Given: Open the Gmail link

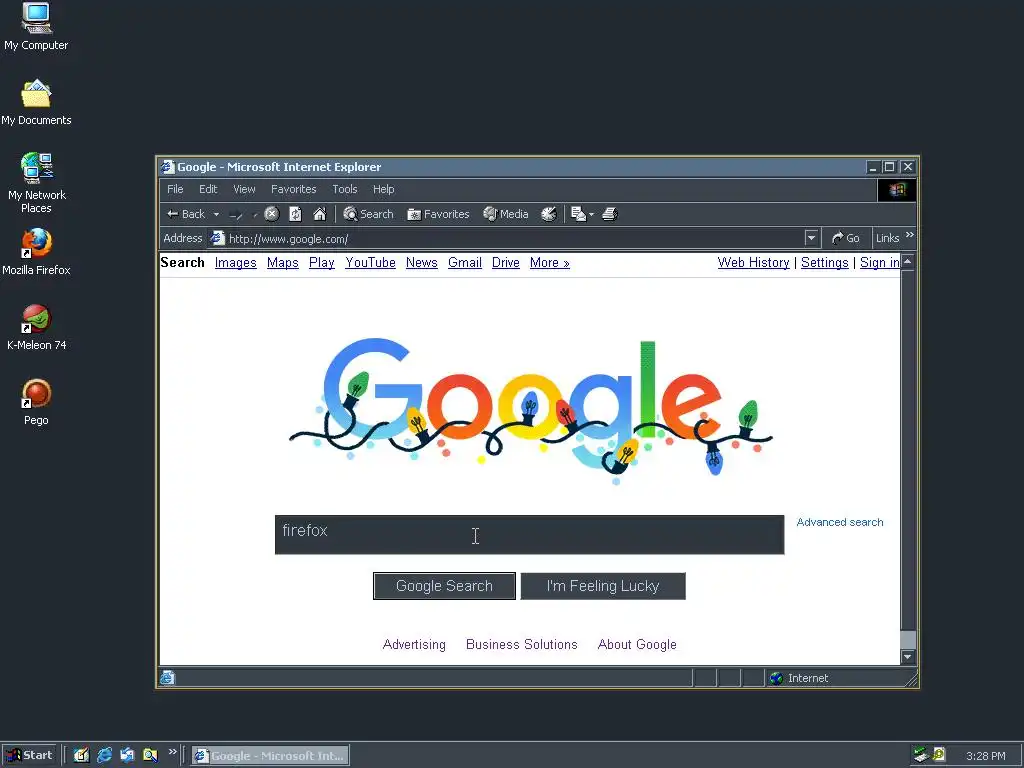Looking at the screenshot, I should point(465,263).
